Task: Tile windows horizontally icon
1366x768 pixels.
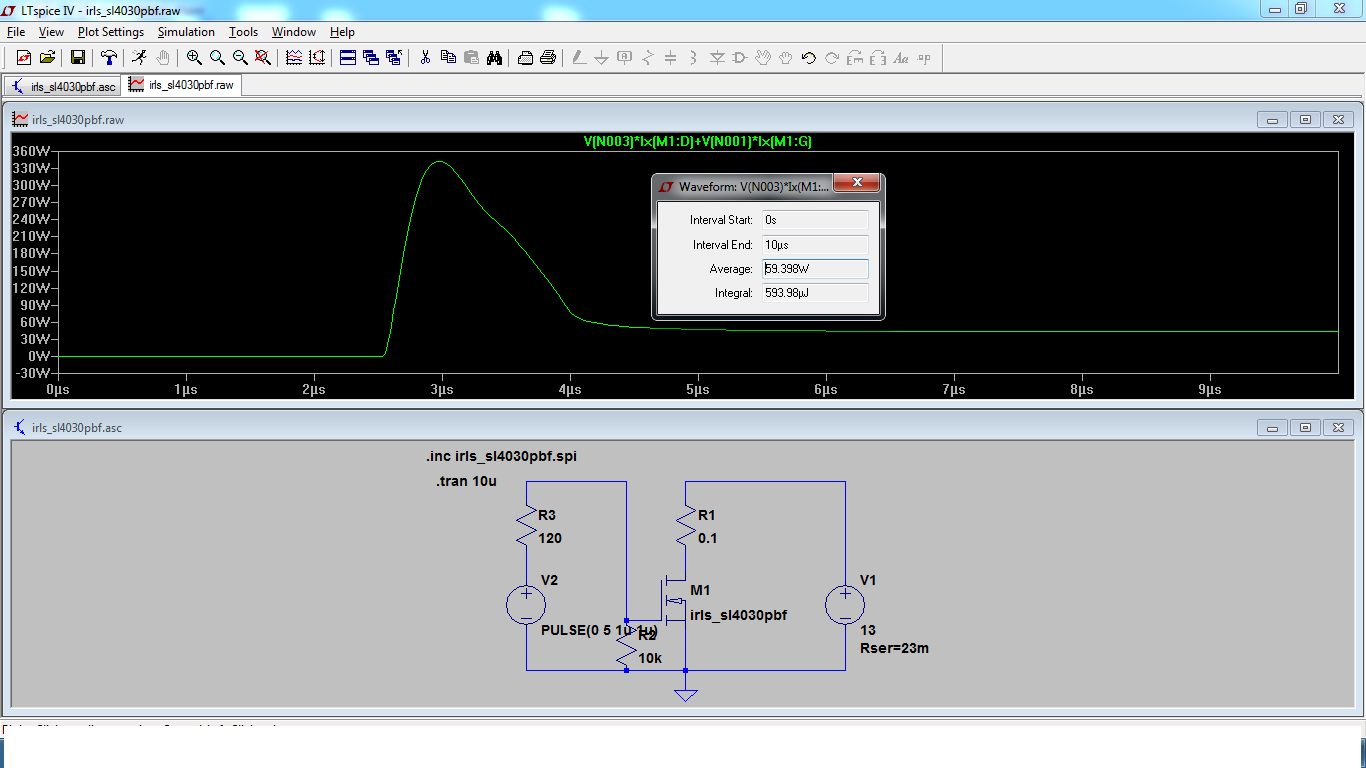Action: [x=348, y=58]
